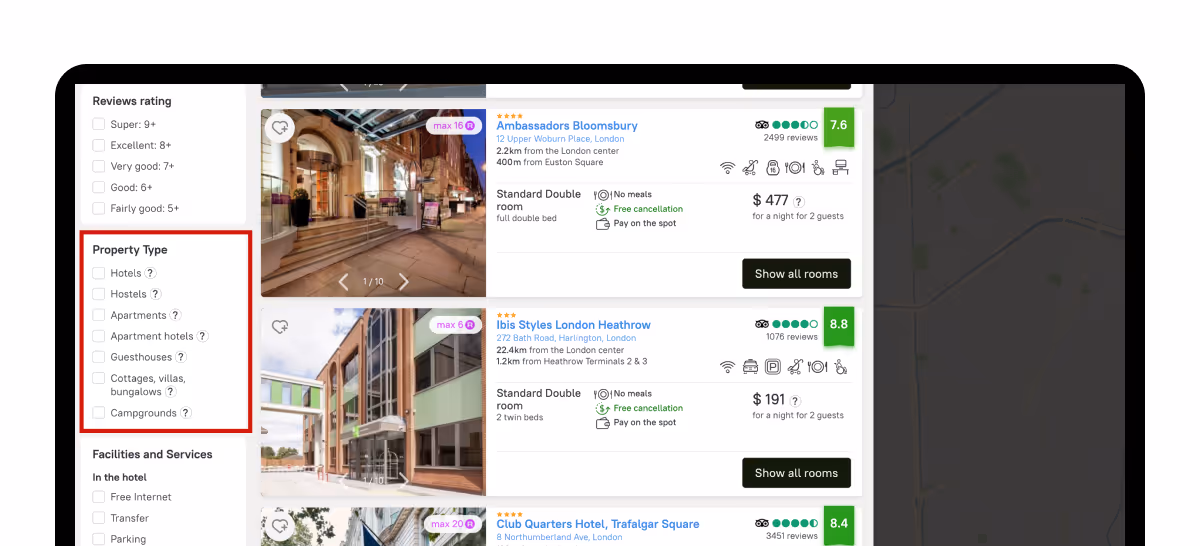Open Ibis Styles London Heathrow title link
This screenshot has height=546, width=1200.
[x=574, y=325]
